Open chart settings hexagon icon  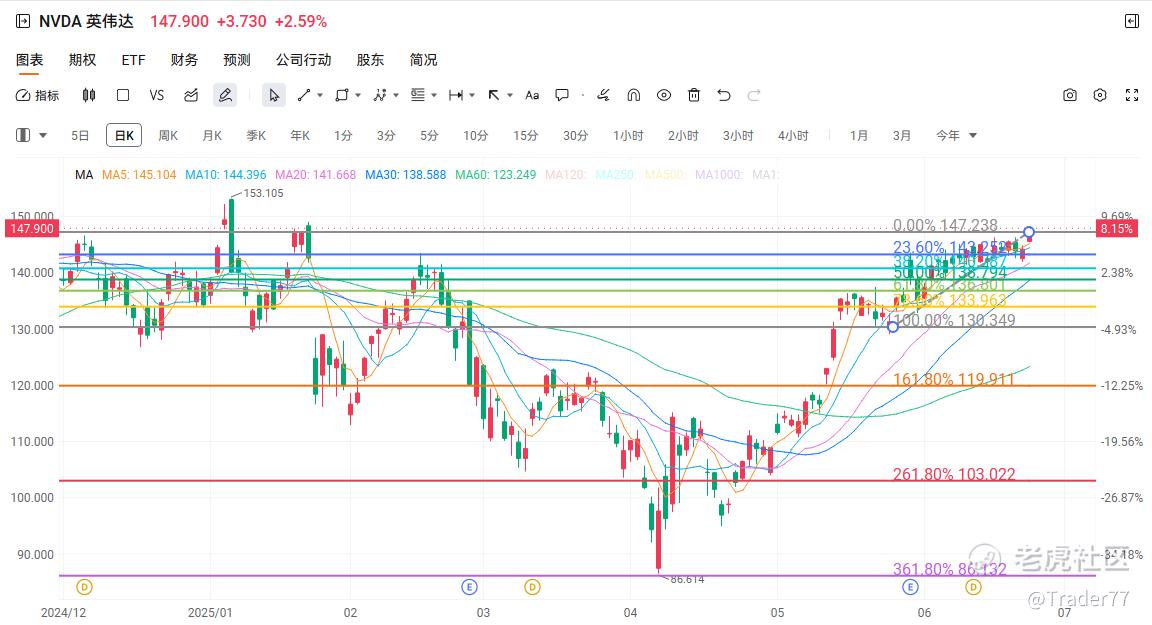[x=1100, y=95]
